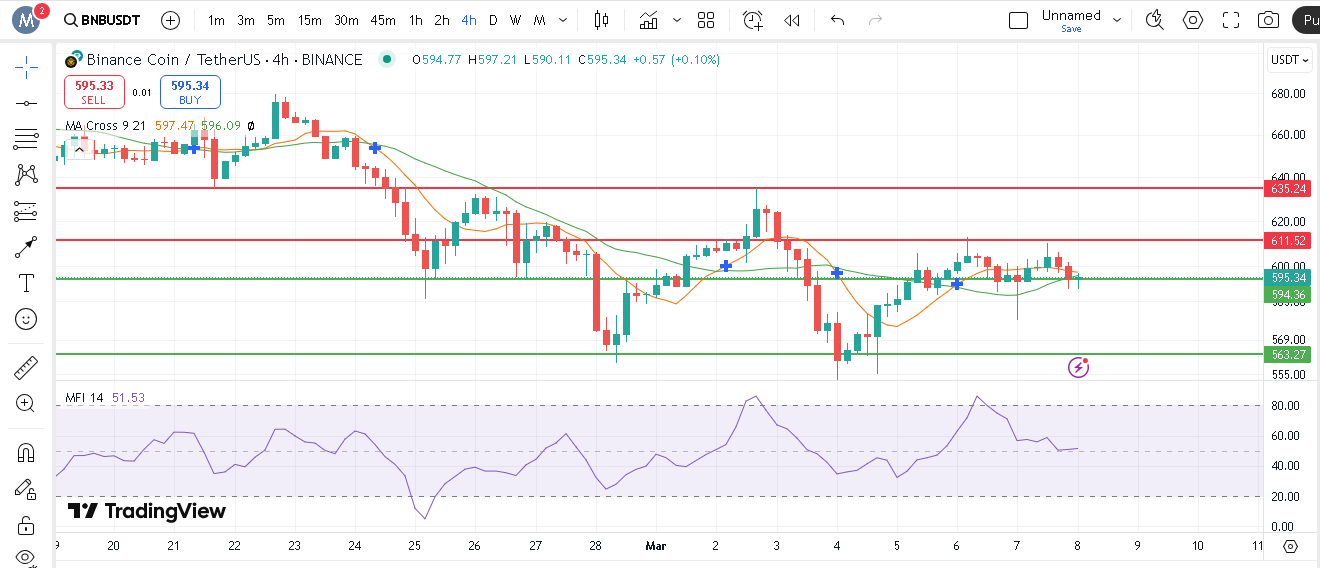Viewport: 1320px width, 568px height.
Task: Redo the last action
Action: click(x=876, y=20)
